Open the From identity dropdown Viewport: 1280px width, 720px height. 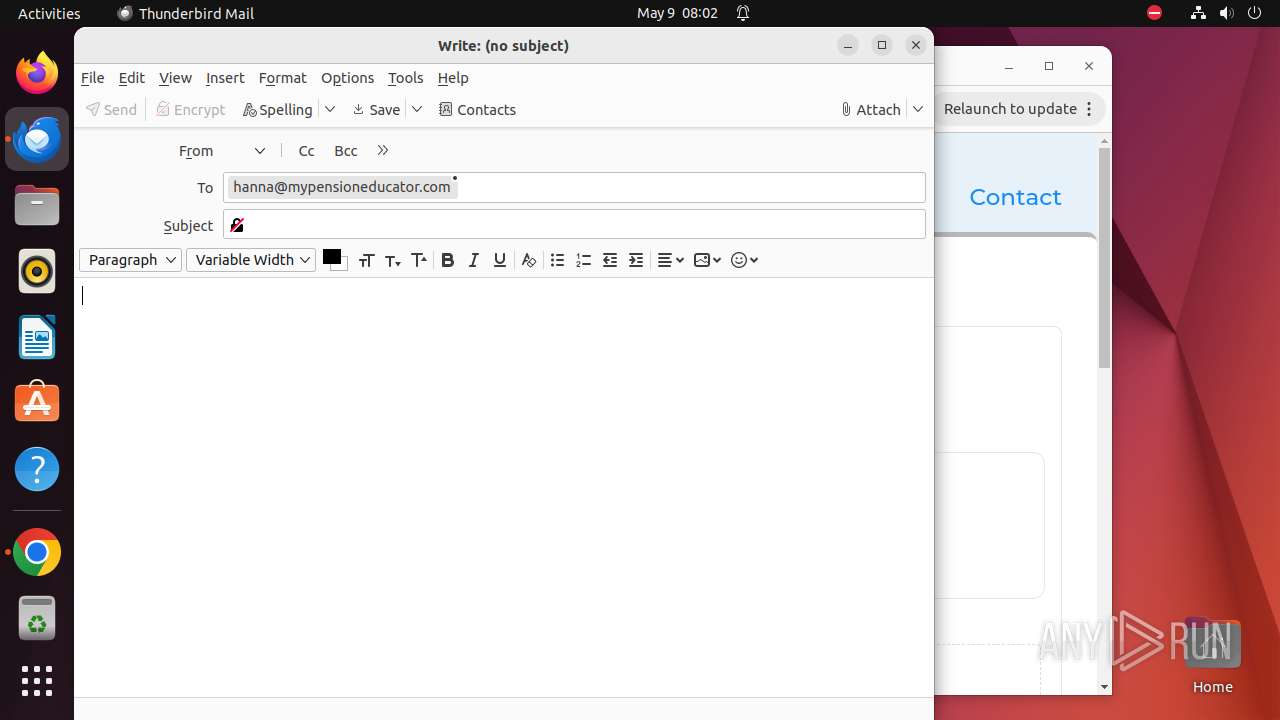click(259, 151)
